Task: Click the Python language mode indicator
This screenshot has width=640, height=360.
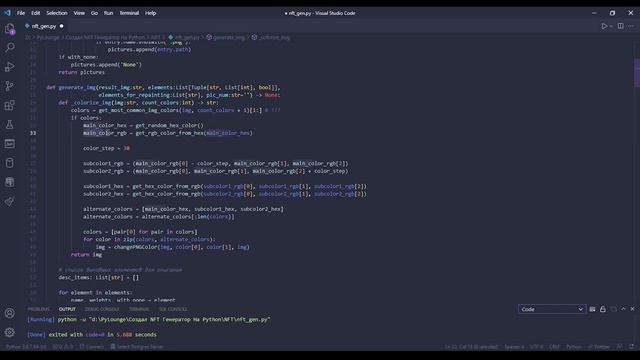Action: 574,347
